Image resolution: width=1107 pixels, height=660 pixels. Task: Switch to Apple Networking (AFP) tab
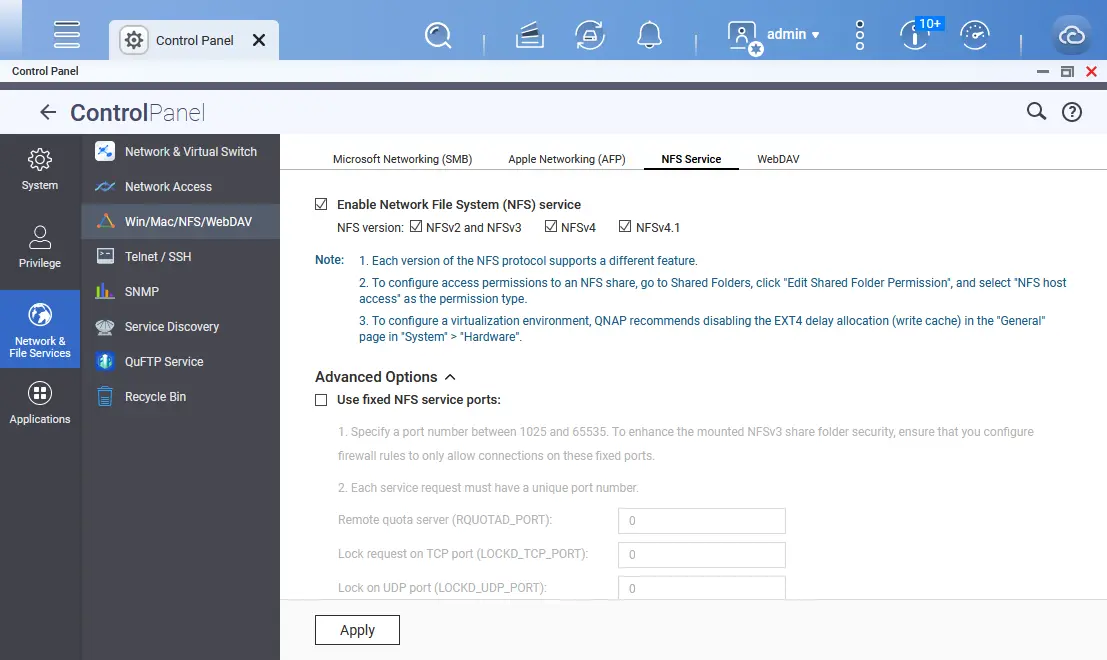coord(567,159)
